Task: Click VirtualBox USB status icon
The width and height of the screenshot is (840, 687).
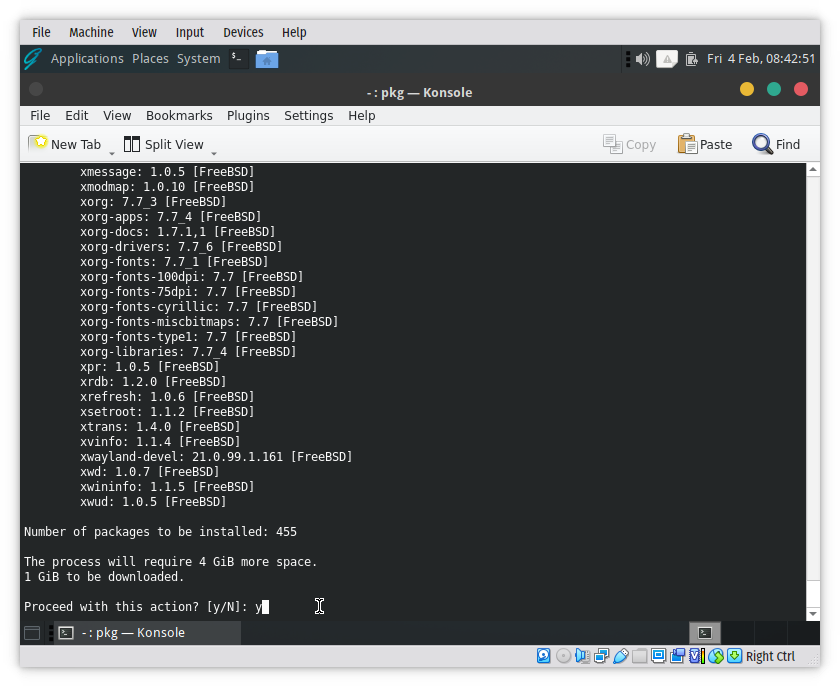Action: [x=621, y=656]
